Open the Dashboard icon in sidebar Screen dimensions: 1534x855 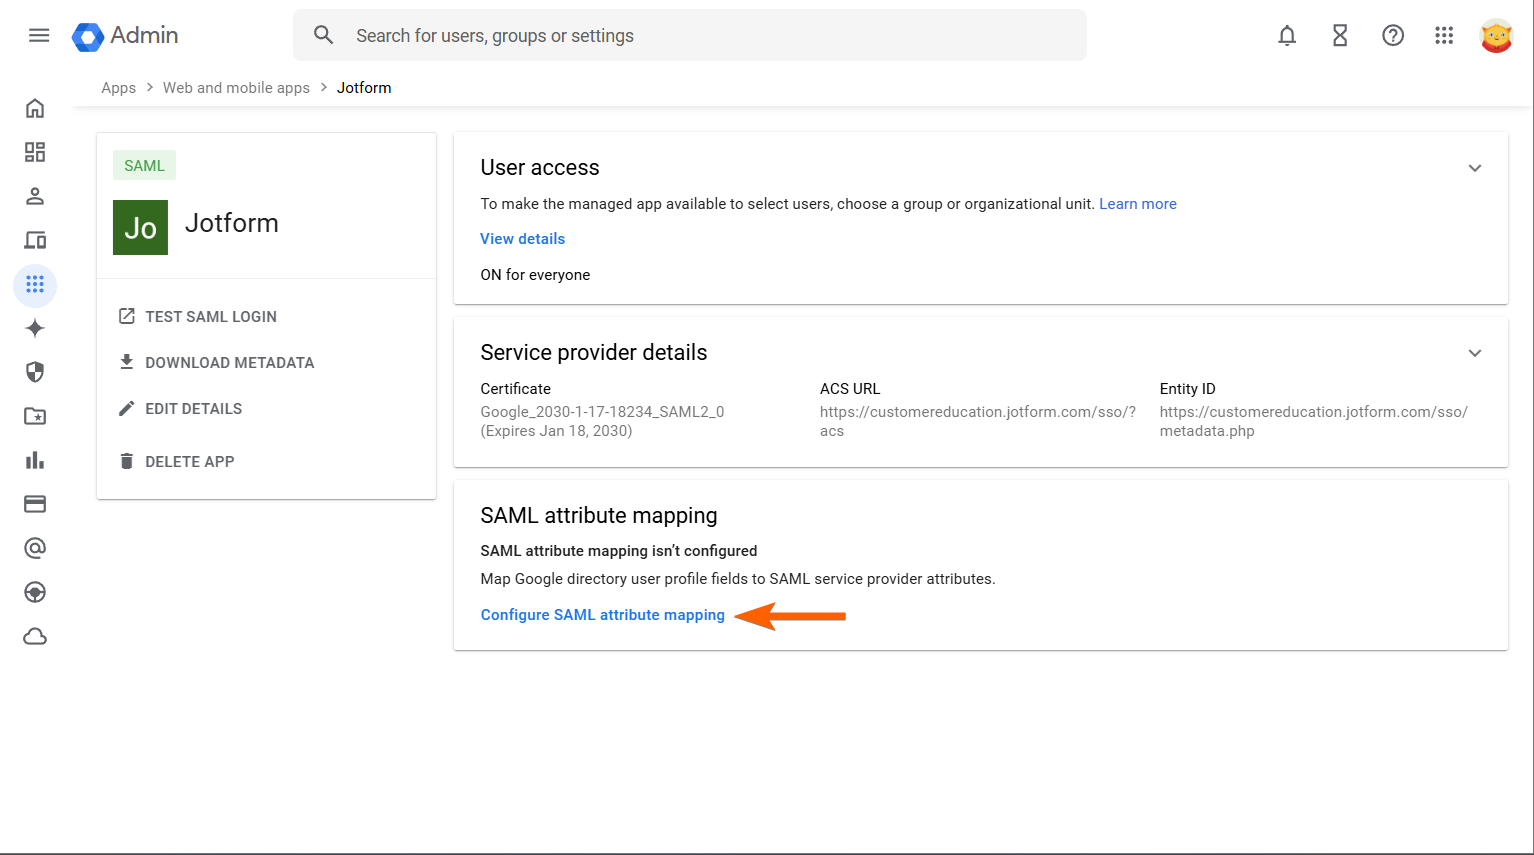[x=35, y=152]
